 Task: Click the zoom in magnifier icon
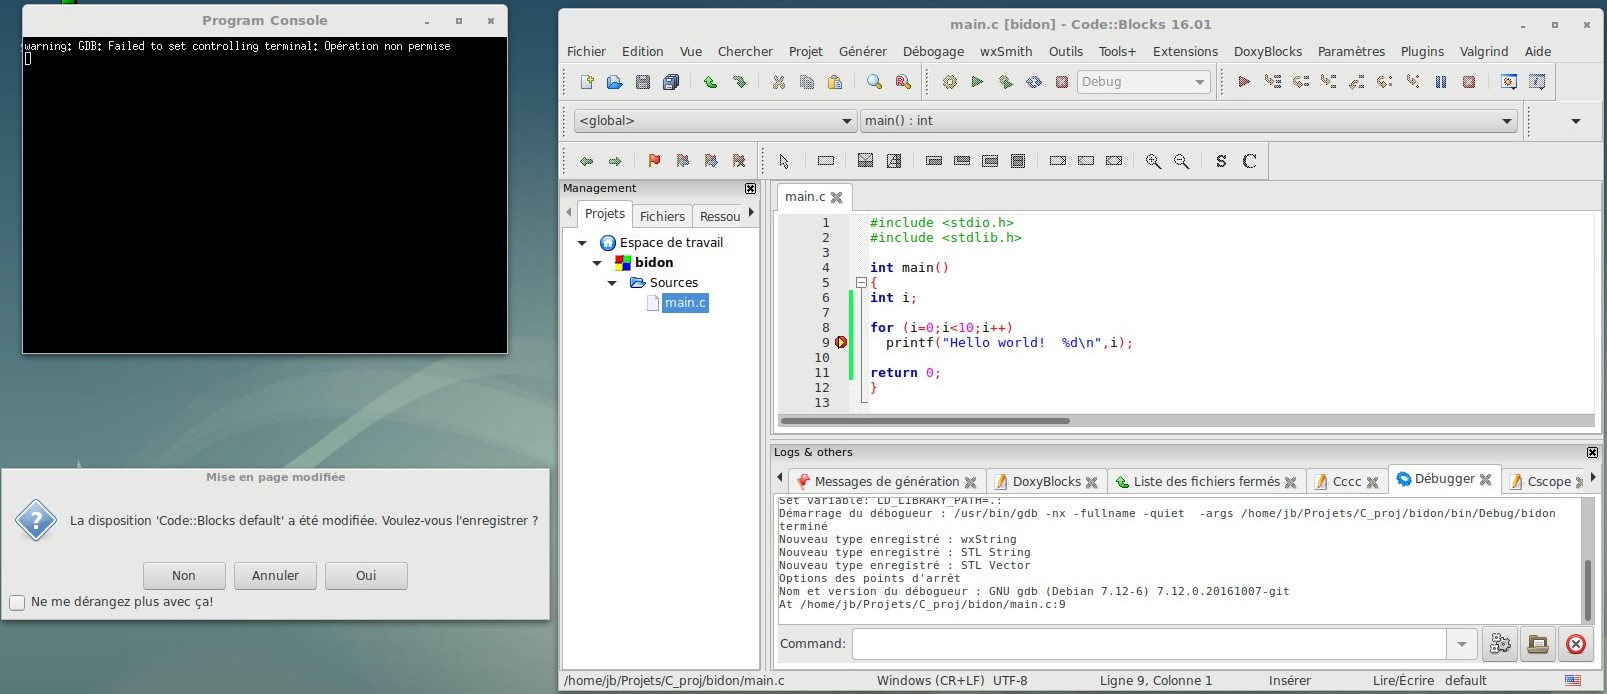[1153, 161]
